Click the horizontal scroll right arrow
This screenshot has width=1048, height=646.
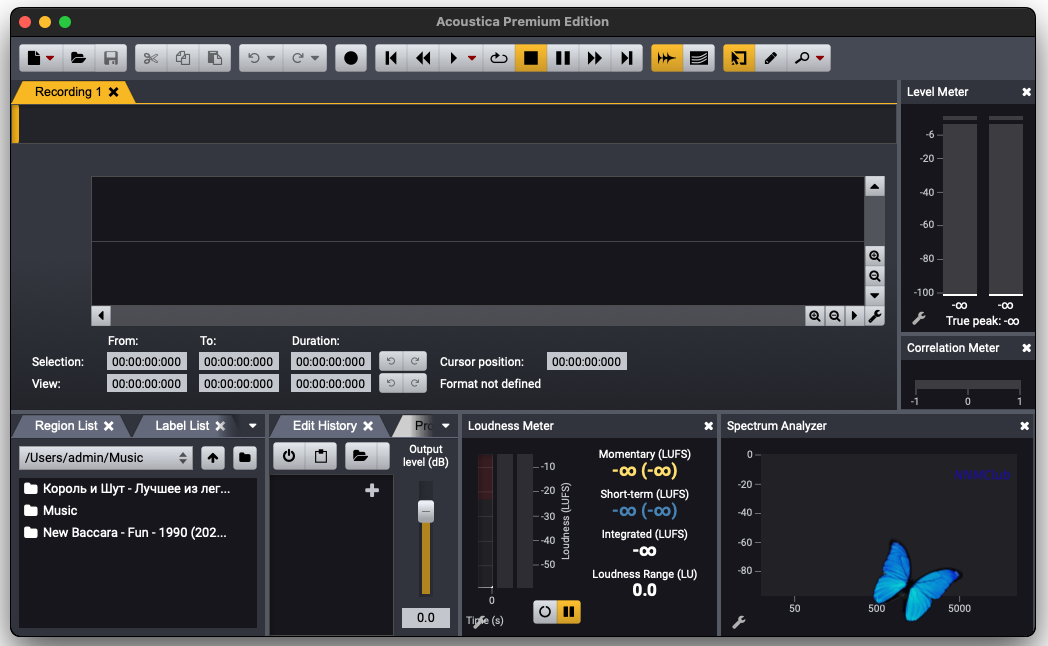(x=854, y=316)
